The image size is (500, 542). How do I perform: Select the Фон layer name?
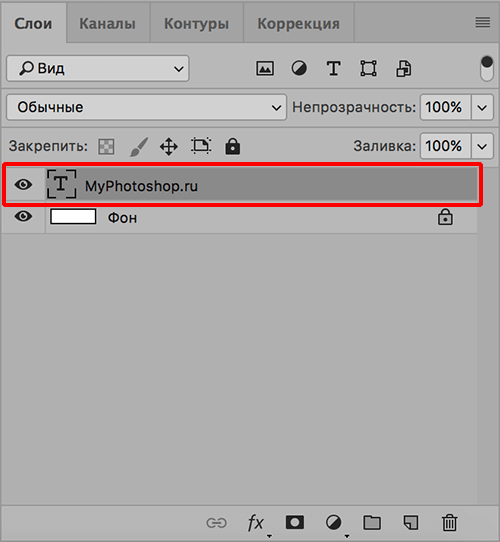[122, 218]
